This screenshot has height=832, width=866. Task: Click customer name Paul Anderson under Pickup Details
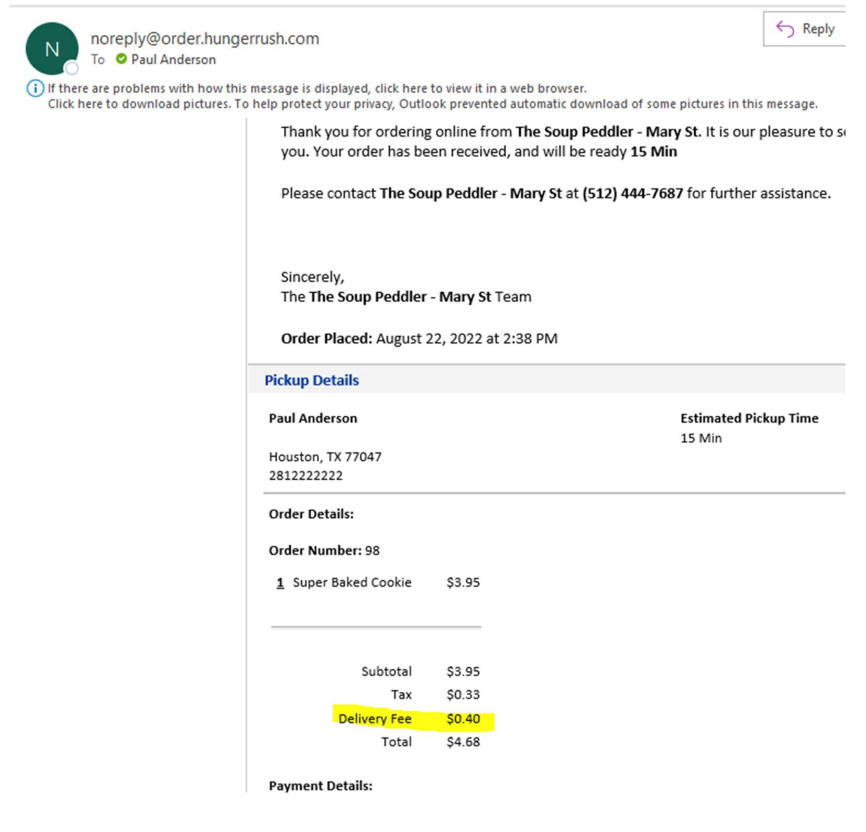pyautogui.click(x=313, y=418)
